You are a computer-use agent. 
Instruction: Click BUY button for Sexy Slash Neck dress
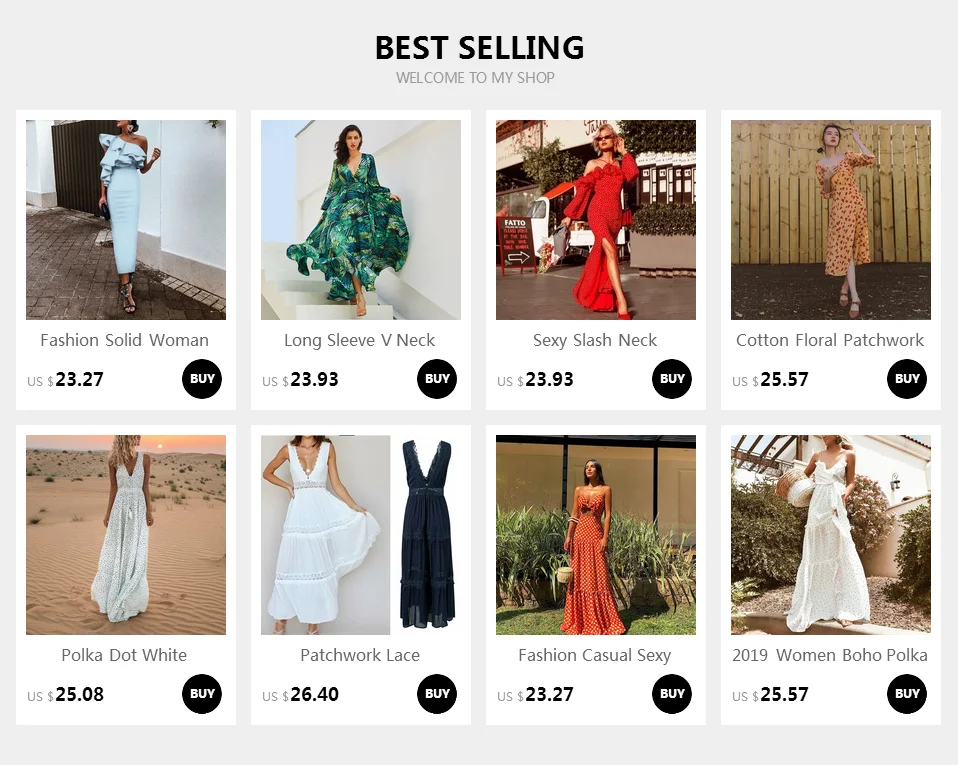tap(672, 379)
